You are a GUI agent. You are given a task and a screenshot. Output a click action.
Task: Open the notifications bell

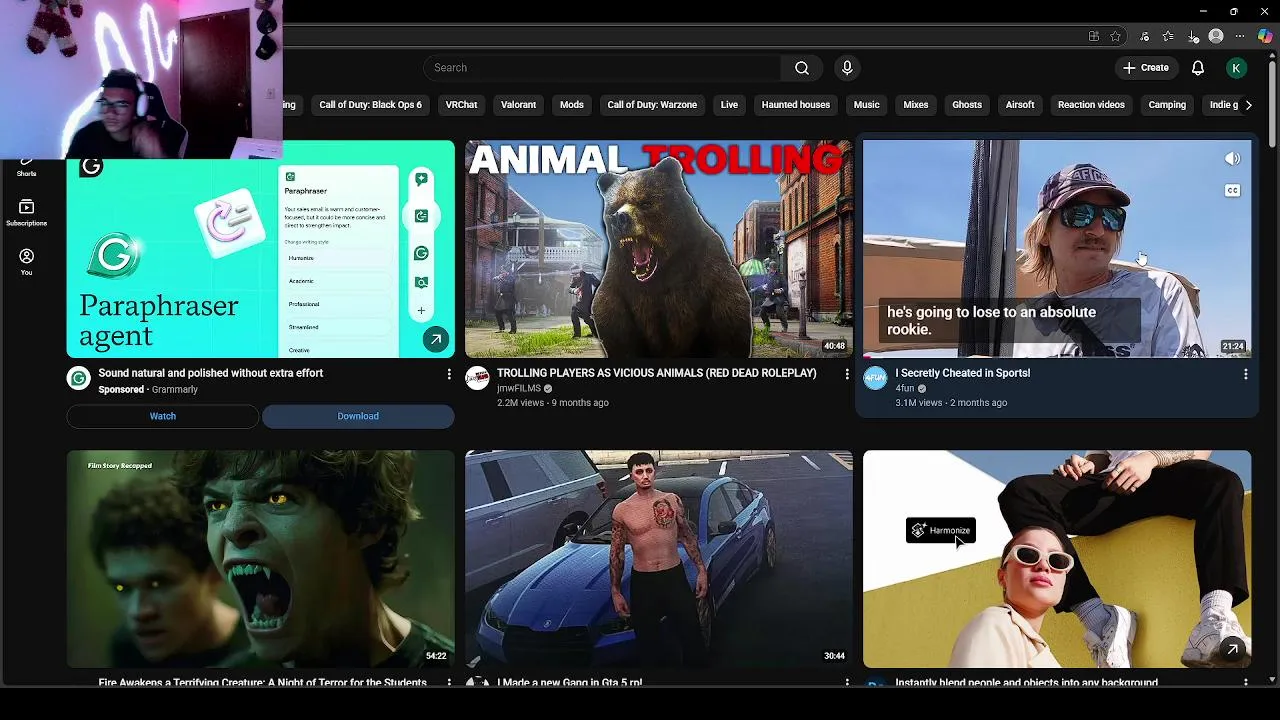(x=1198, y=68)
